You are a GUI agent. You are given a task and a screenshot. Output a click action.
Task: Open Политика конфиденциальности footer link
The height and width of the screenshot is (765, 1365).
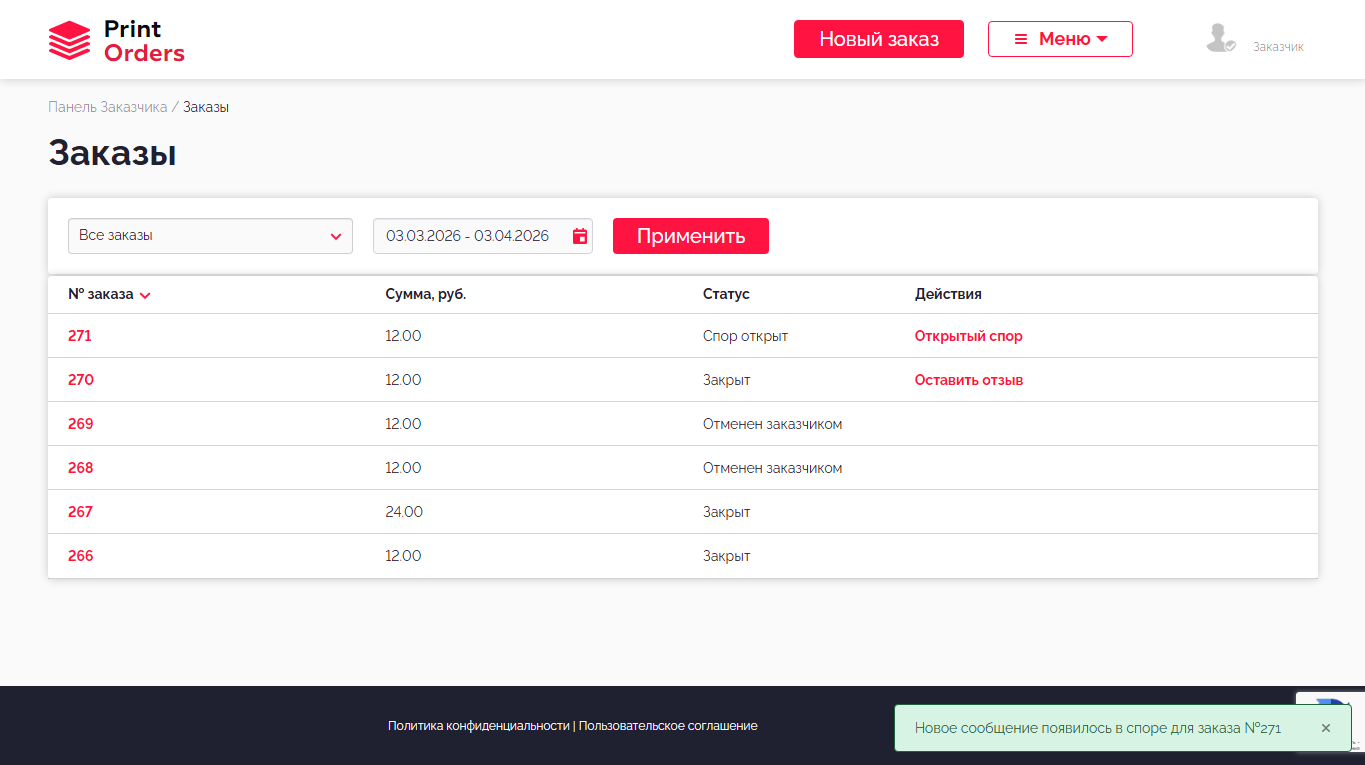pos(478,726)
